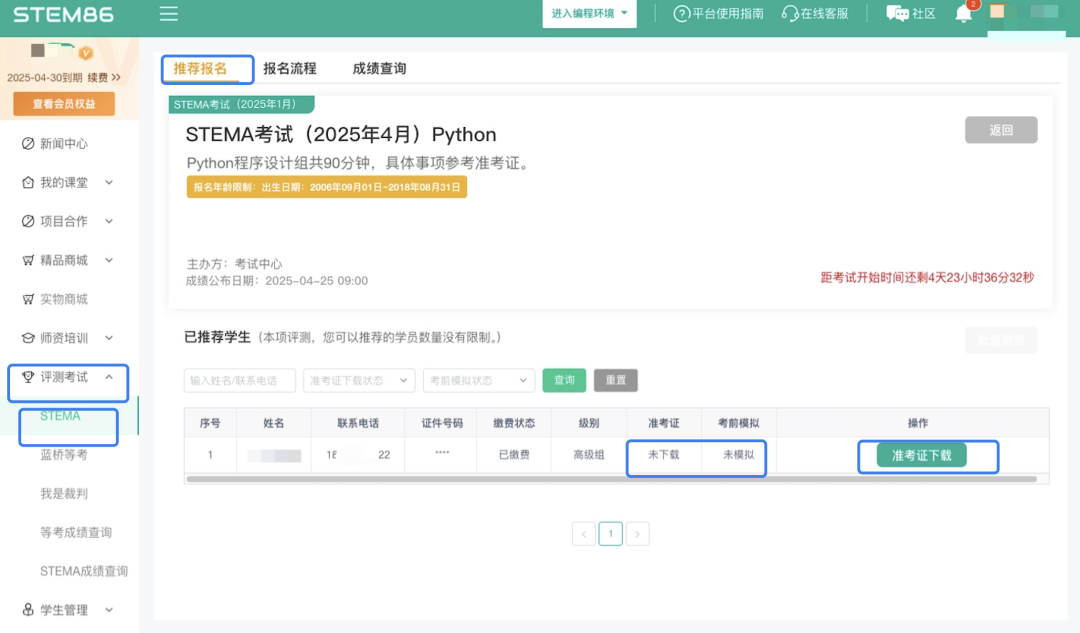Open 新闻中心 in the sidebar
This screenshot has width=1080, height=633.
tap(63, 144)
